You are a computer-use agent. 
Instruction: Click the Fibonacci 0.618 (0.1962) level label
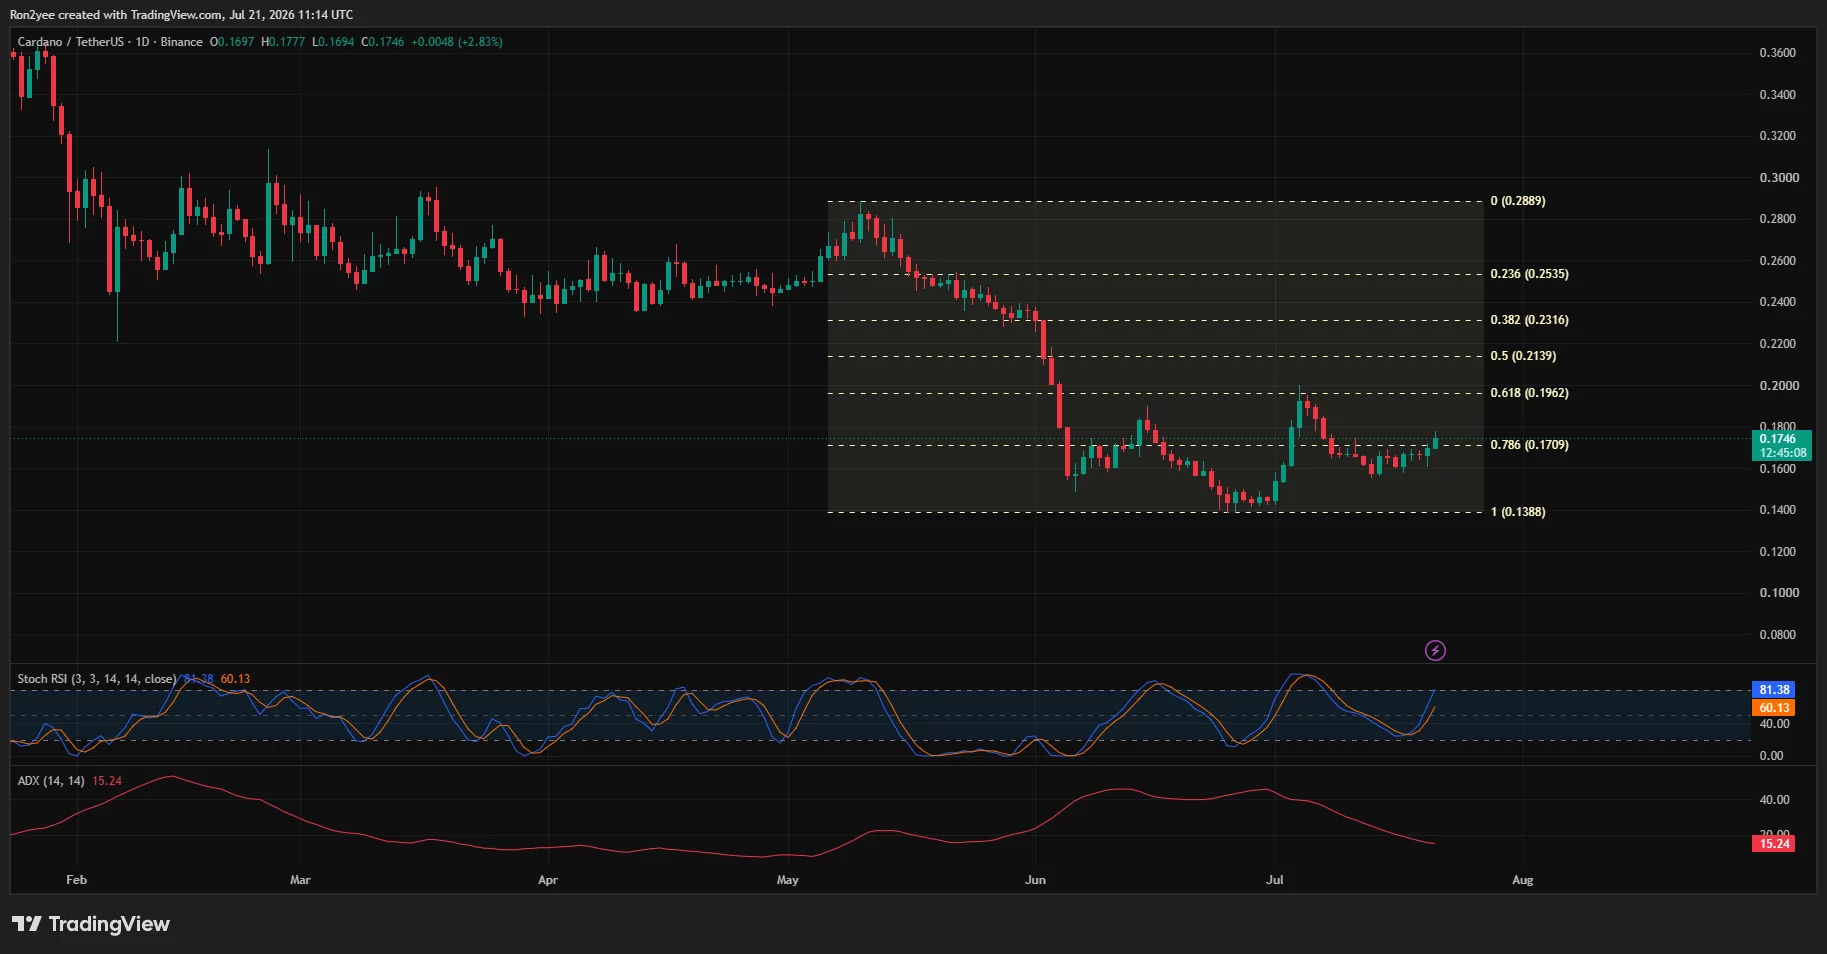point(1529,393)
